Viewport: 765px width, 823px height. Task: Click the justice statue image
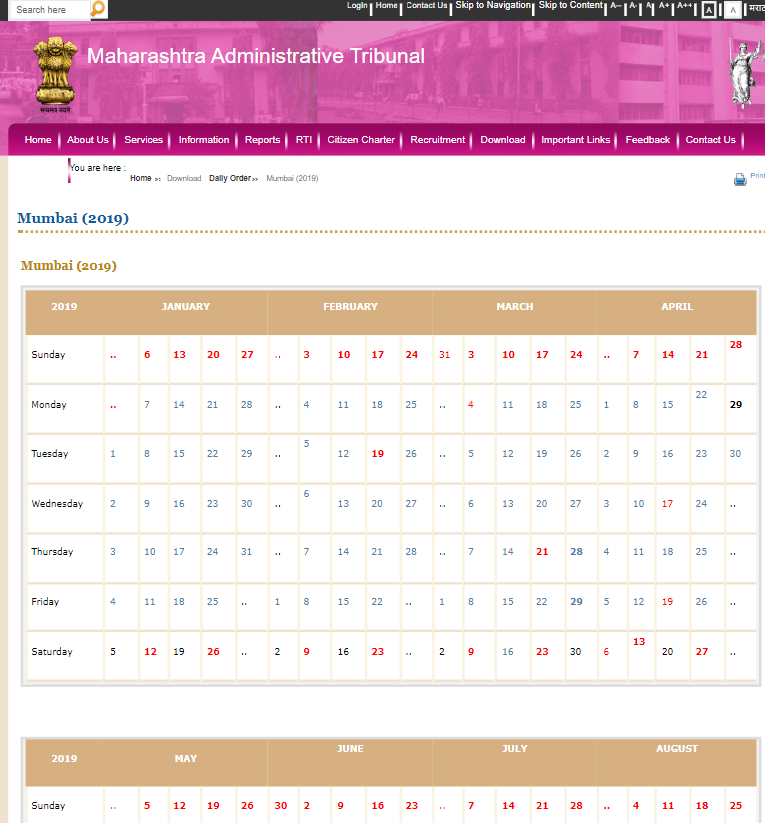[x=743, y=72]
